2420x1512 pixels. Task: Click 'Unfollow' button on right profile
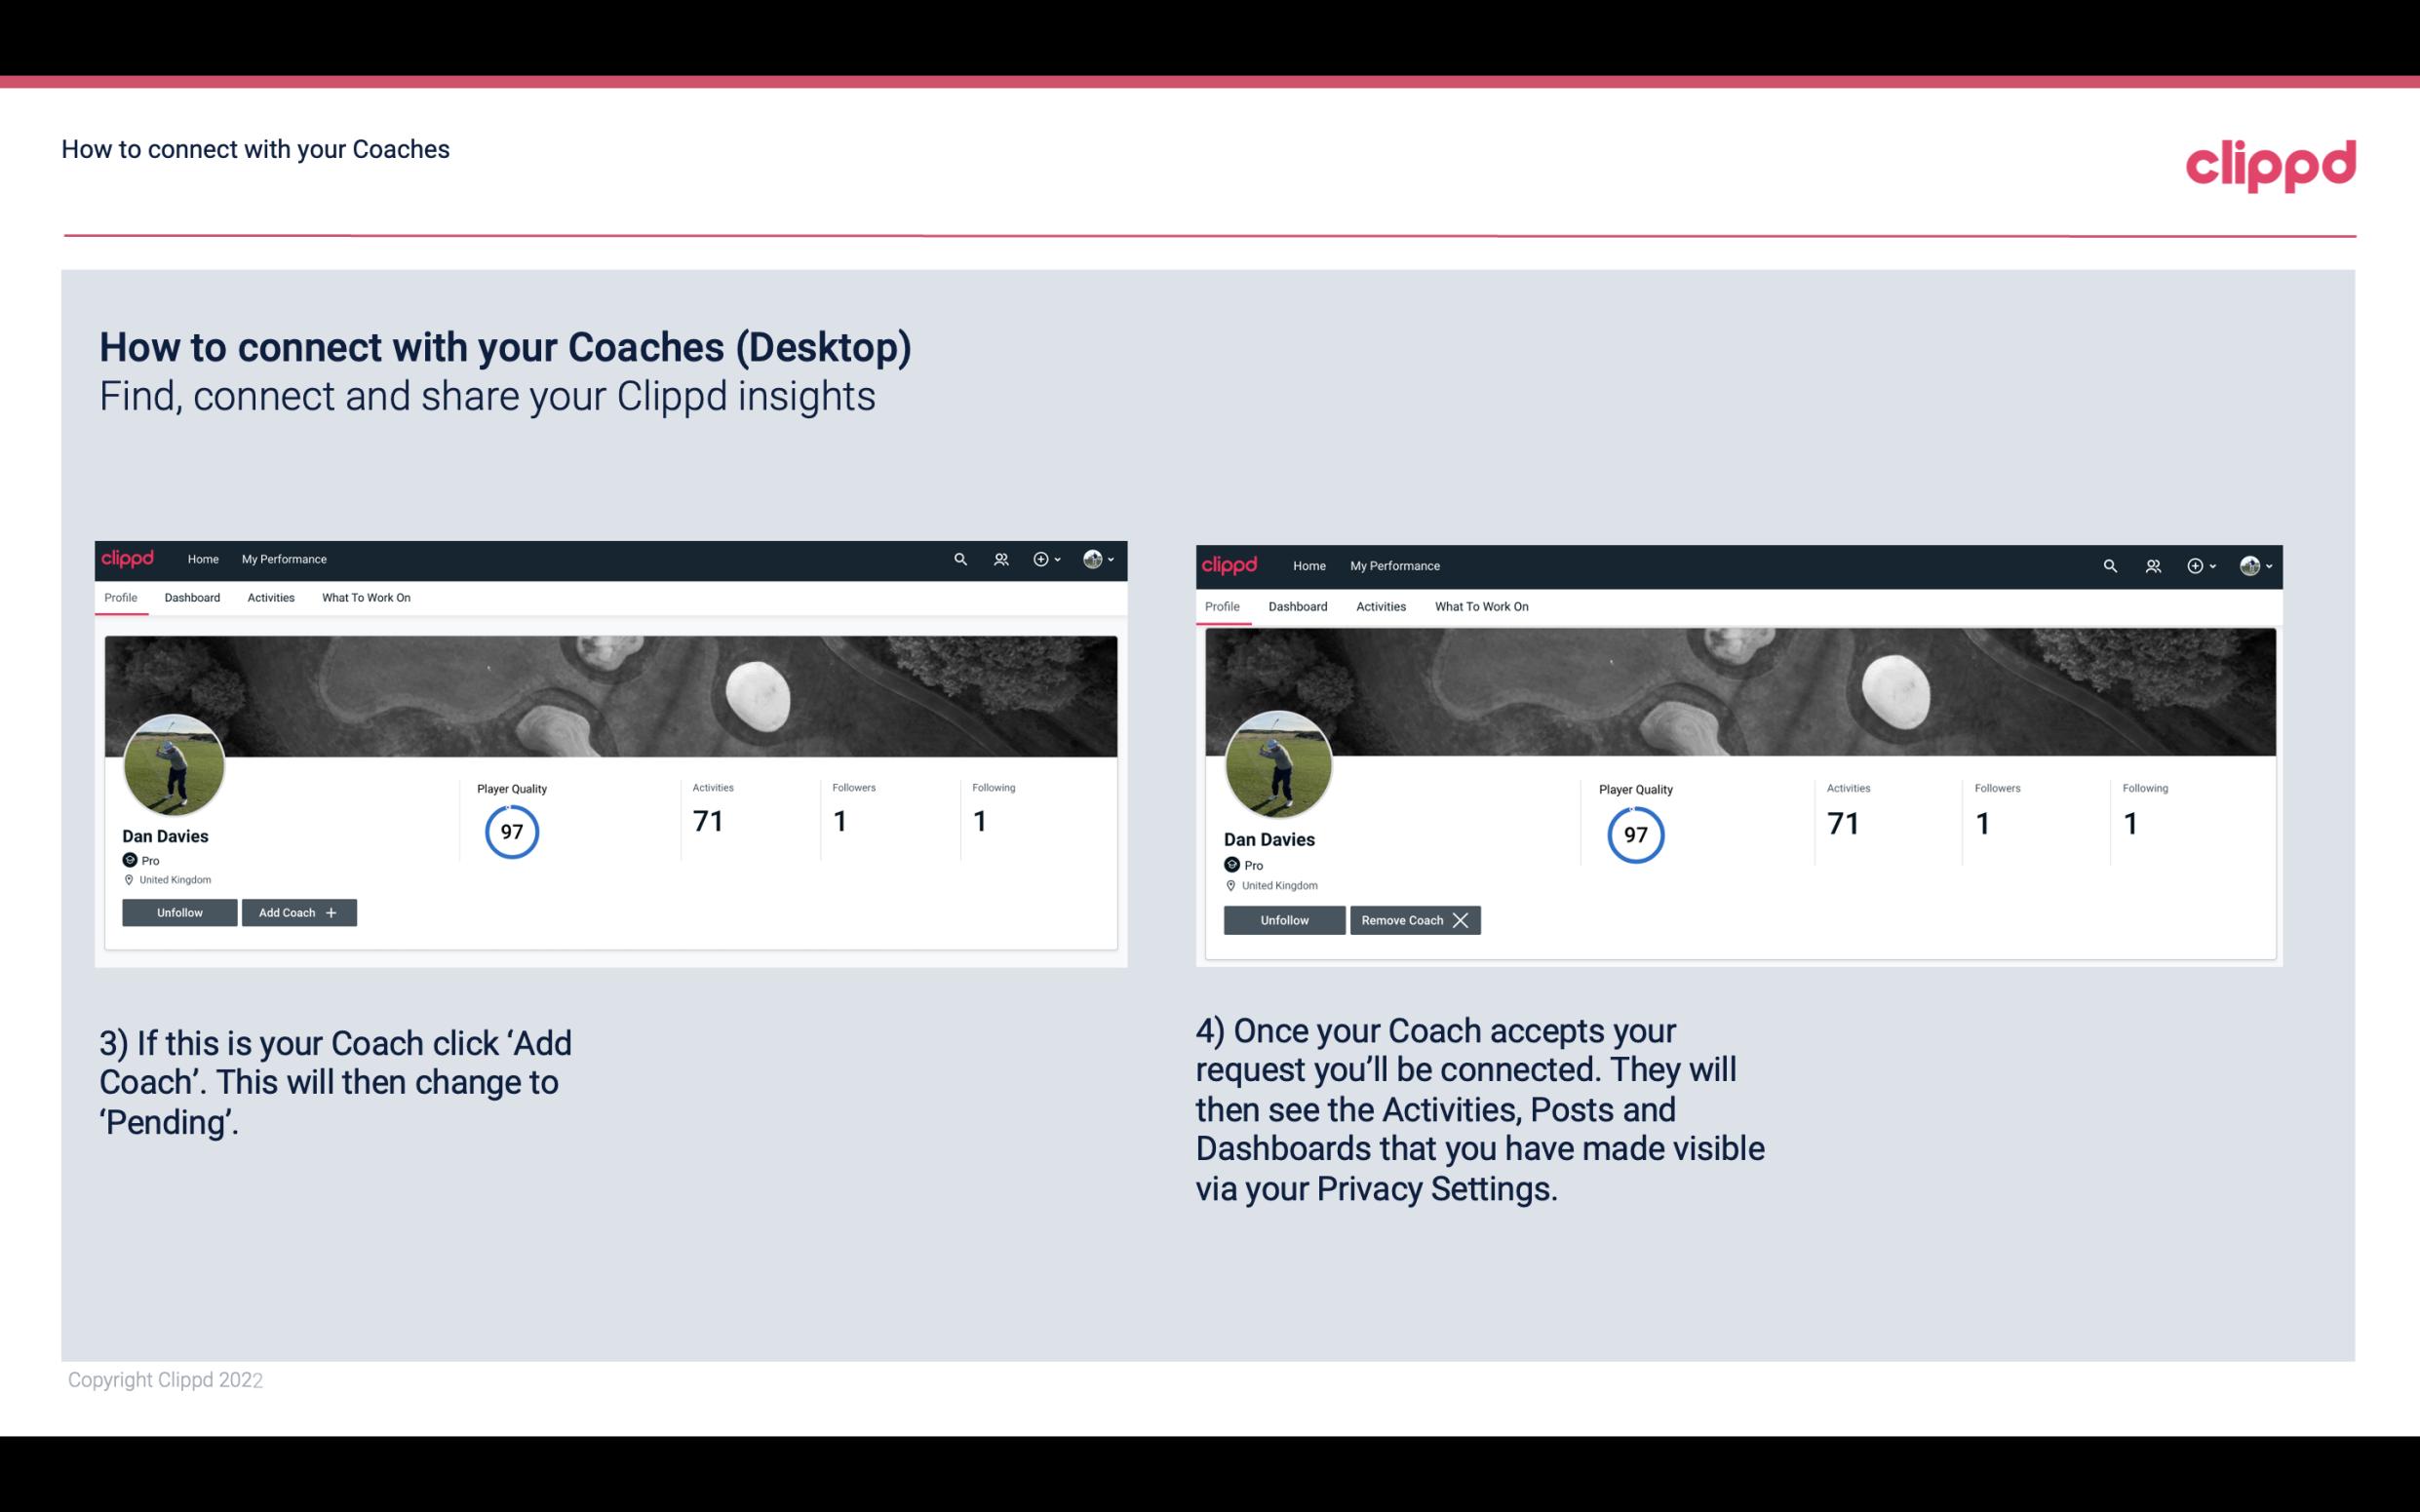pos(1284,919)
